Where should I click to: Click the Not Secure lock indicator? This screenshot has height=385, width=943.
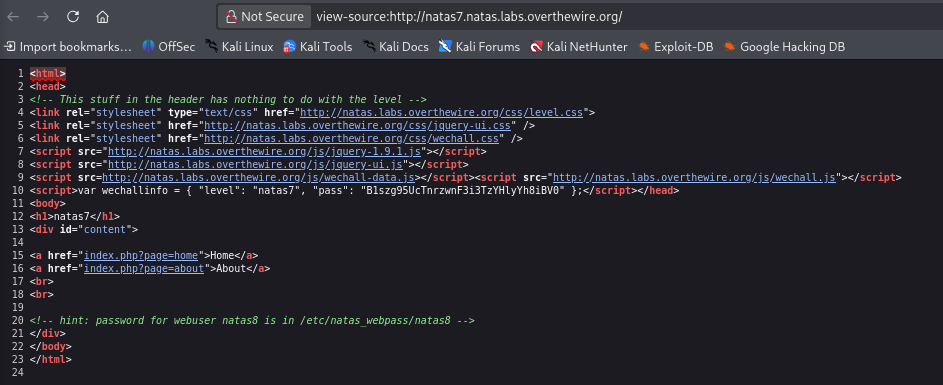coord(265,17)
